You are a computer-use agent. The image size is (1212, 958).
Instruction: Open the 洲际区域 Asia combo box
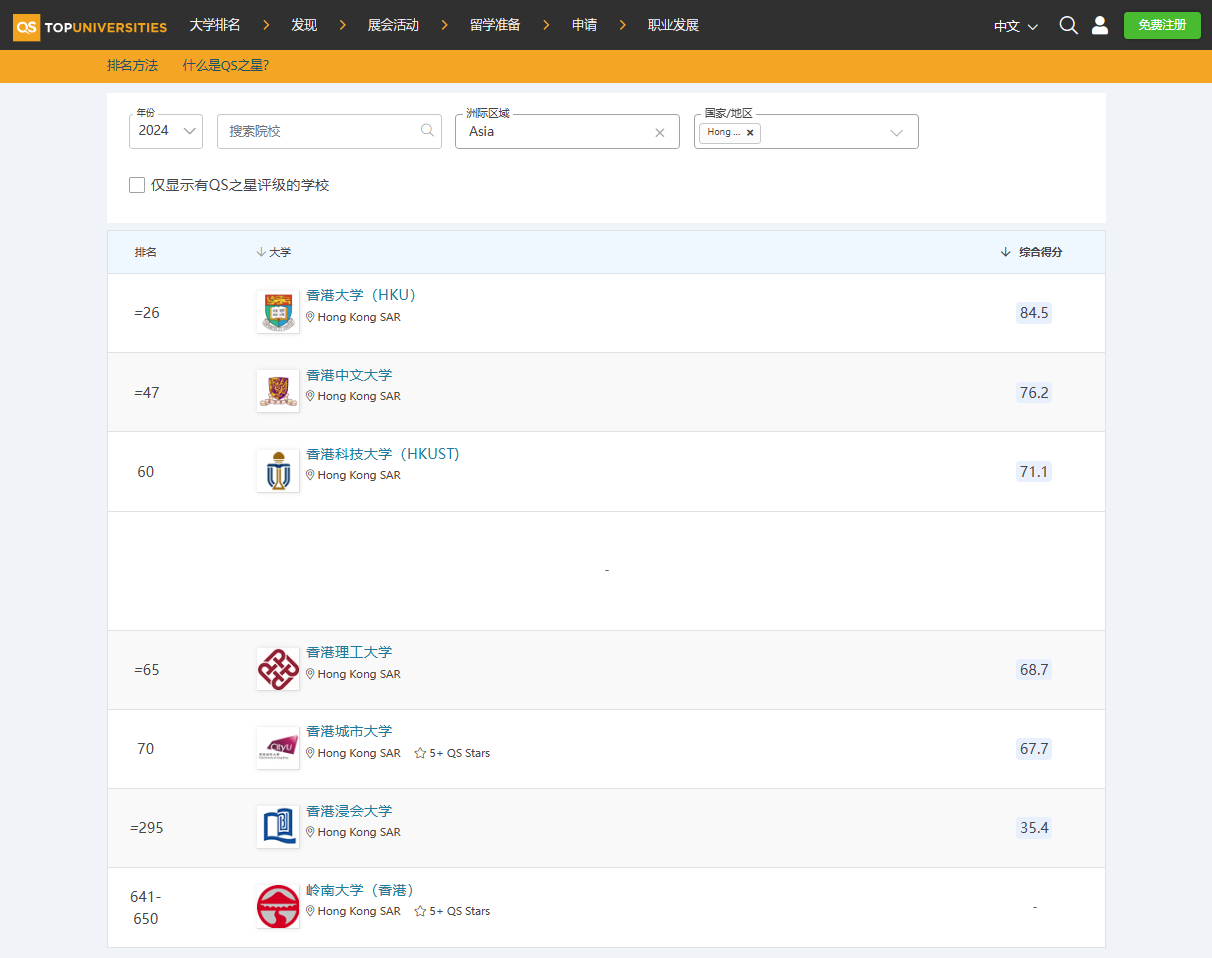point(567,131)
